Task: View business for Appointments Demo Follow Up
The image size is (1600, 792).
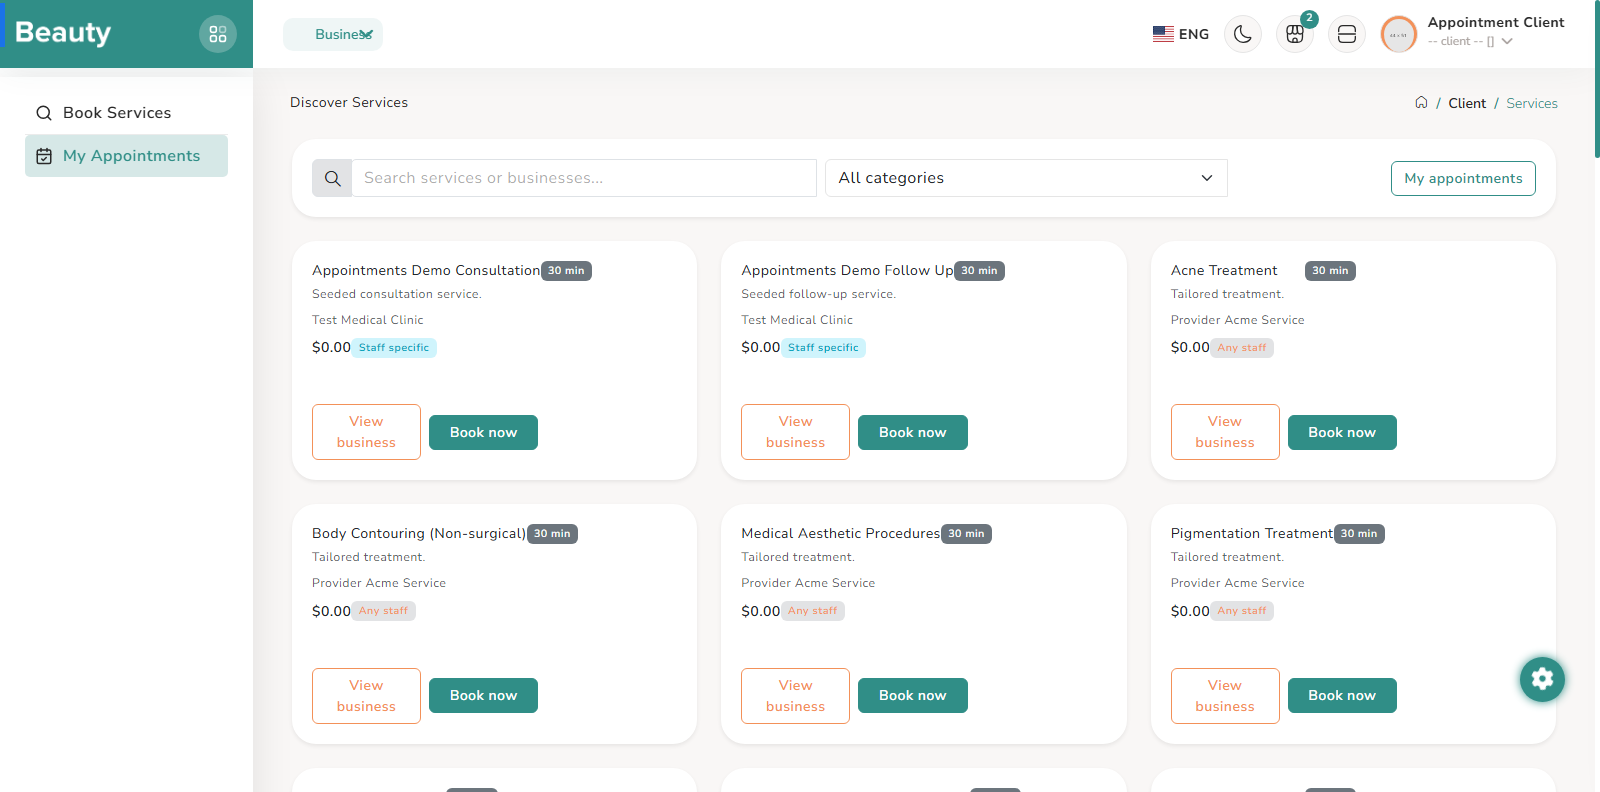Action: pos(795,432)
